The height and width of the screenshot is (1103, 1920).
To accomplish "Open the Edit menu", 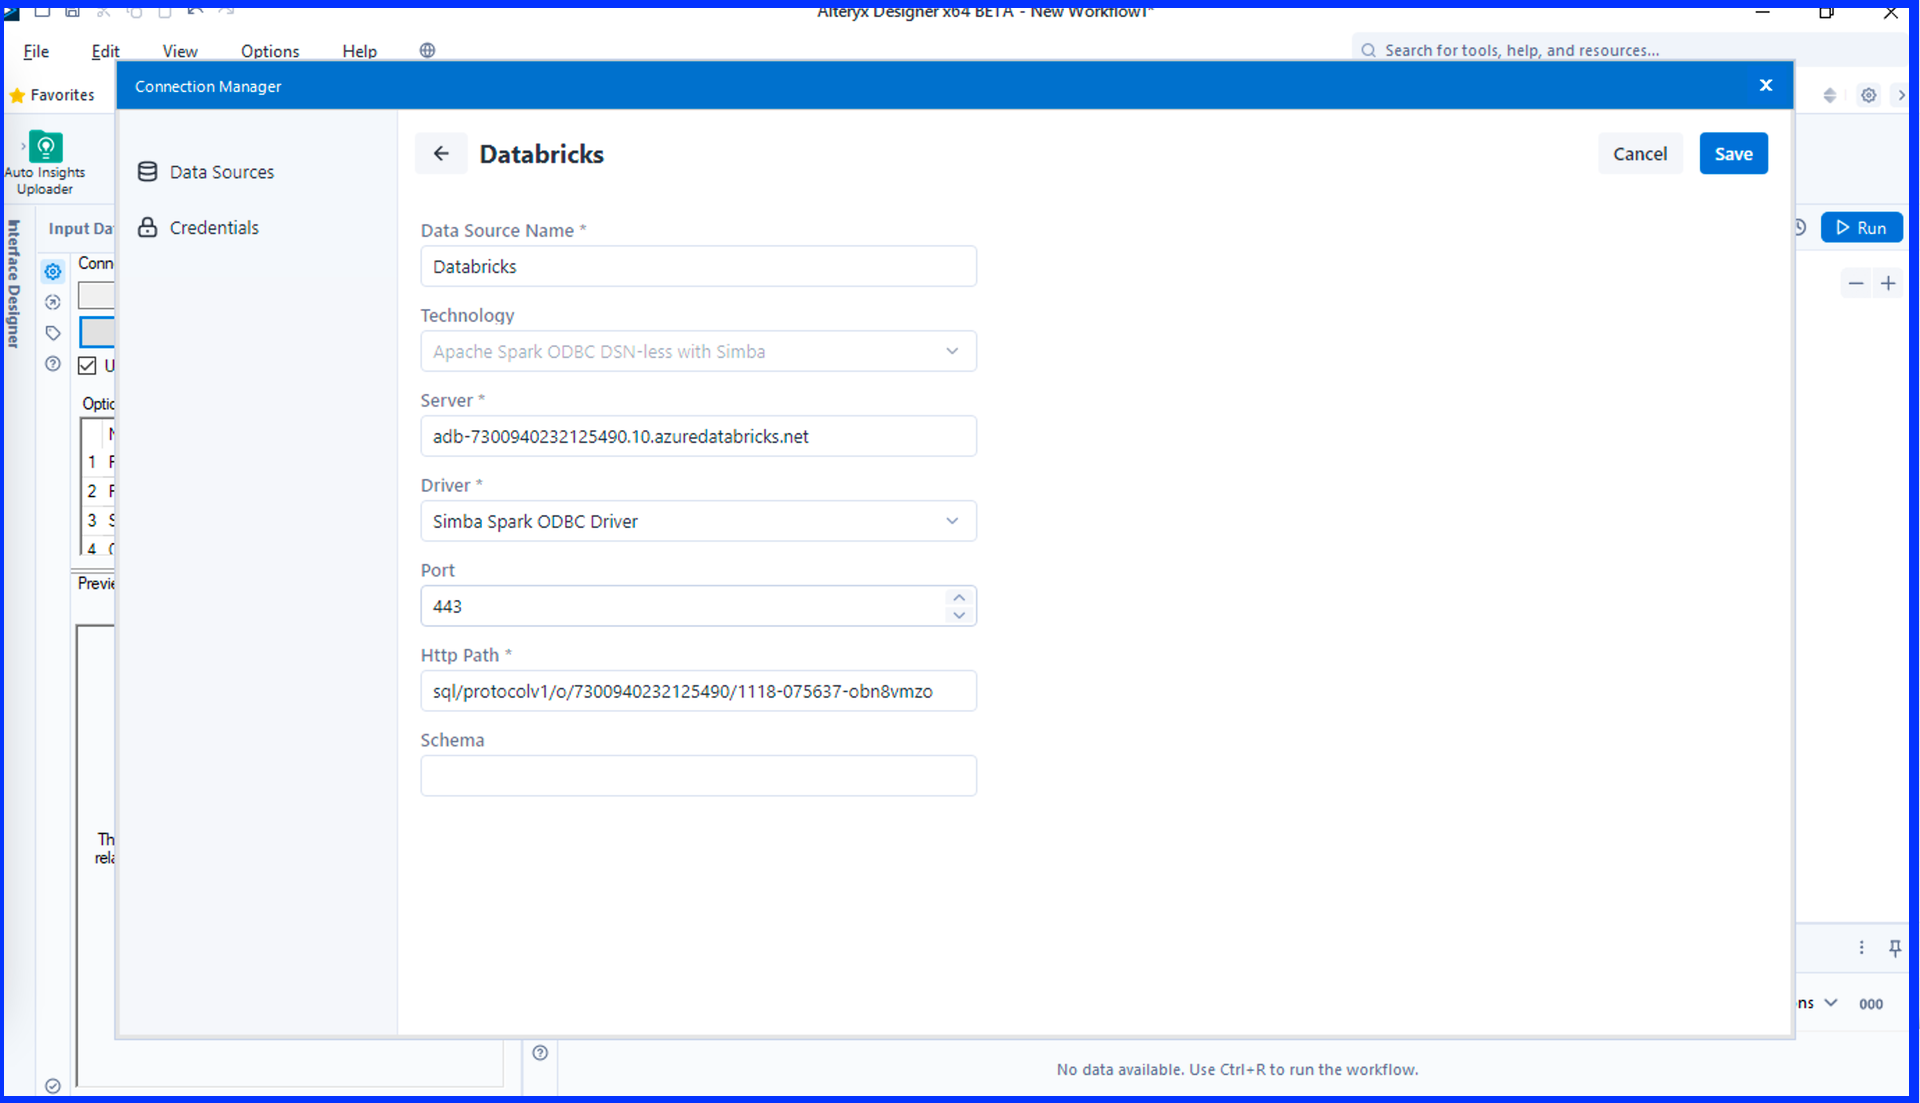I will click(105, 51).
